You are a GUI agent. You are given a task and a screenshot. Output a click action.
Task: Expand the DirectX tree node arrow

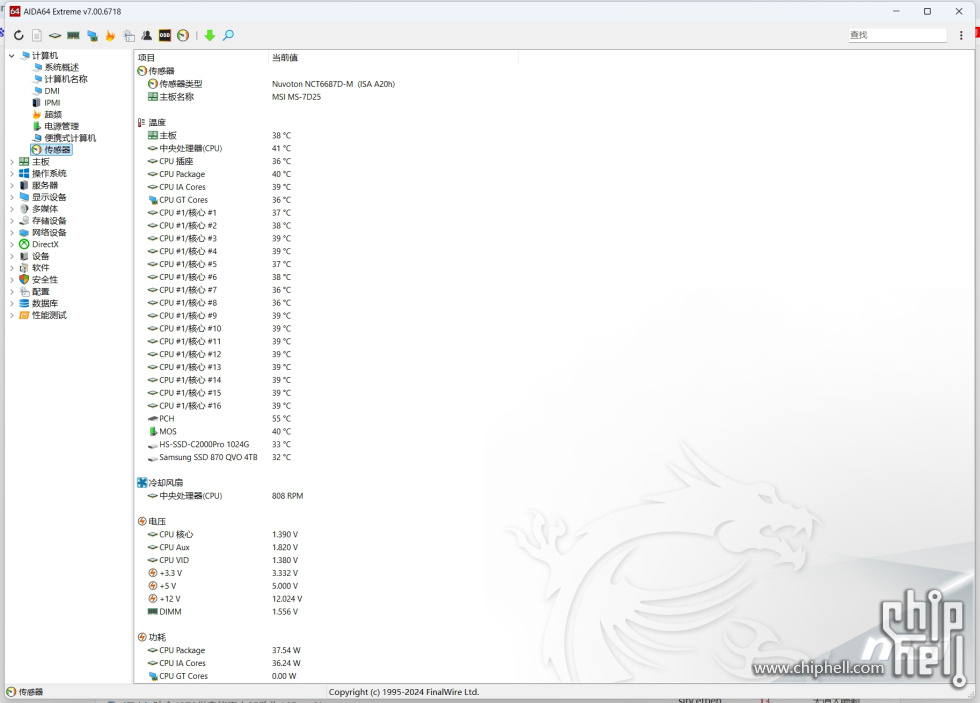tap(12, 244)
